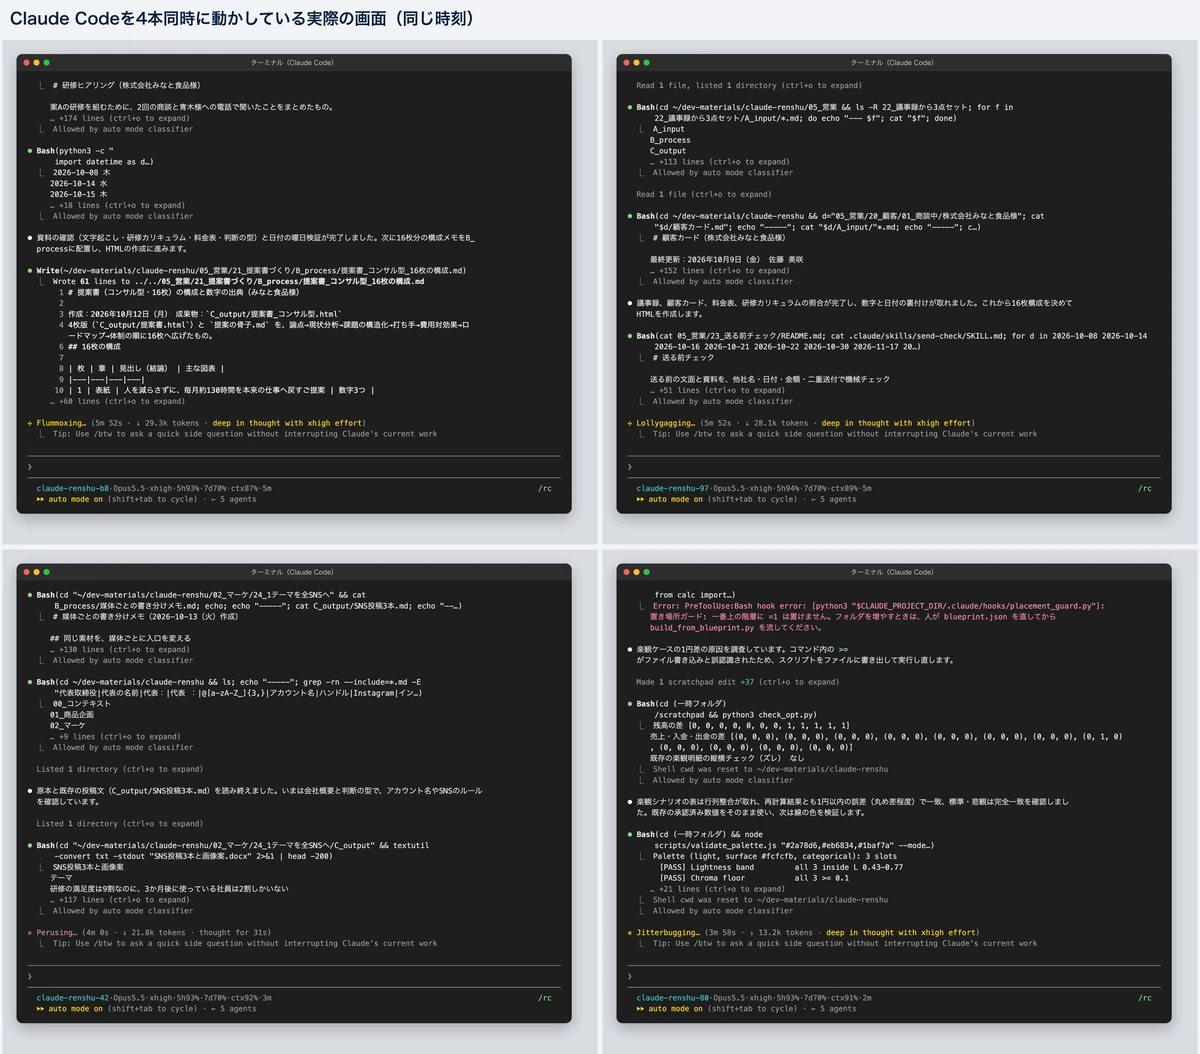Expand the '+60 lines' collapsed output
The width and height of the screenshot is (1200, 1054).
point(118,401)
